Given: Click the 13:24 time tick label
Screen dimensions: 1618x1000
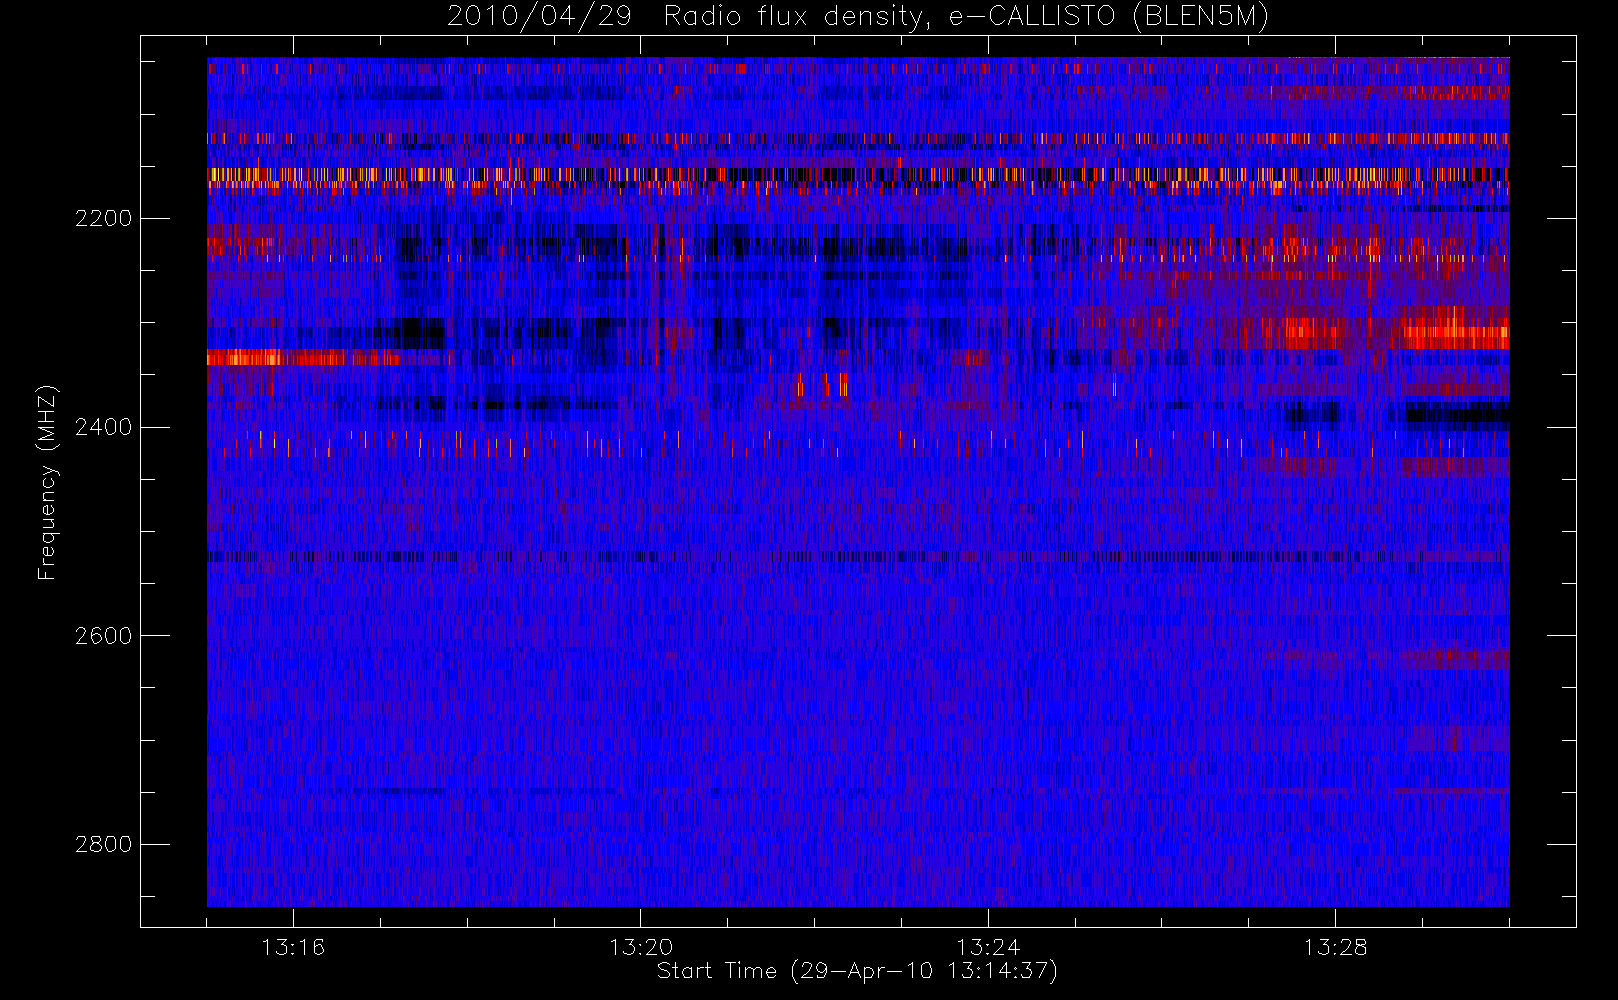Looking at the screenshot, I should tap(988, 946).
